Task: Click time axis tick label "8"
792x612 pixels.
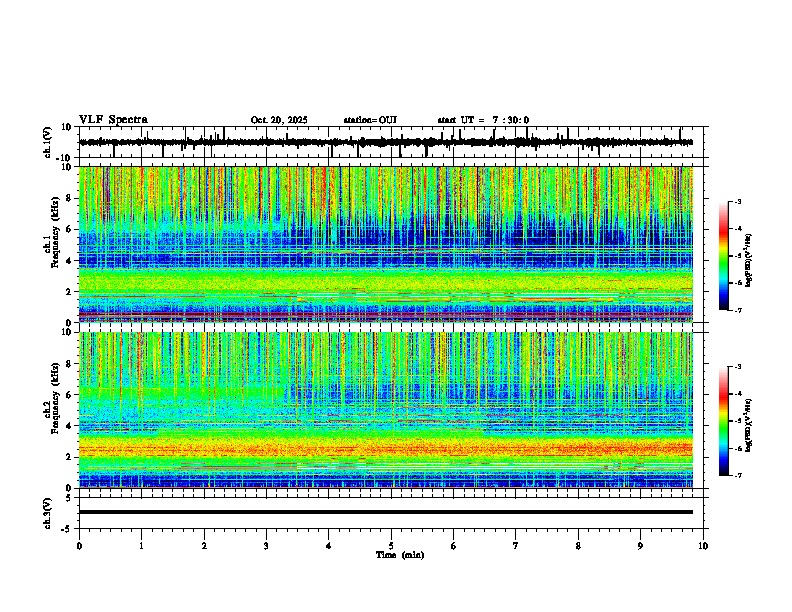Action: coord(578,546)
